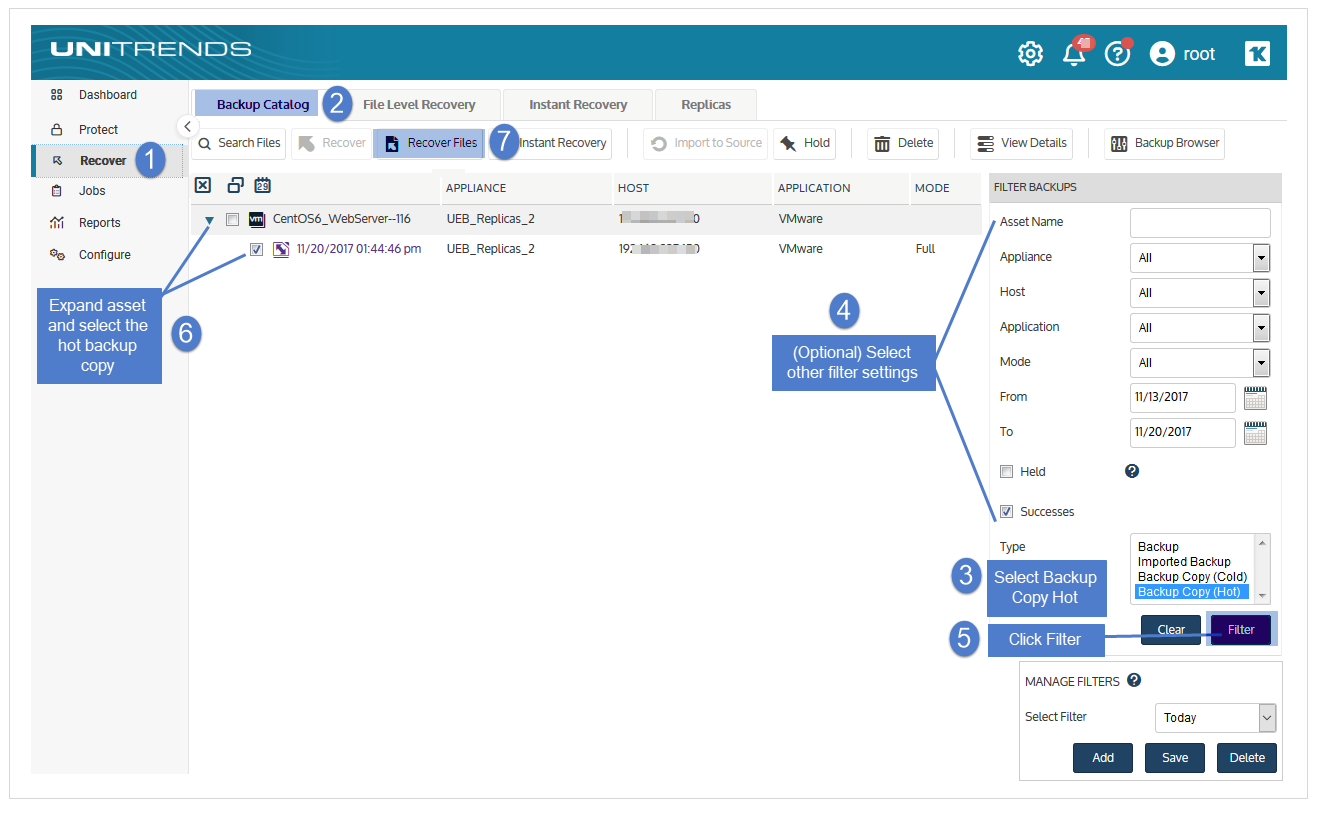
Task: Switch to the Instant Recovery tab
Action: [x=578, y=104]
